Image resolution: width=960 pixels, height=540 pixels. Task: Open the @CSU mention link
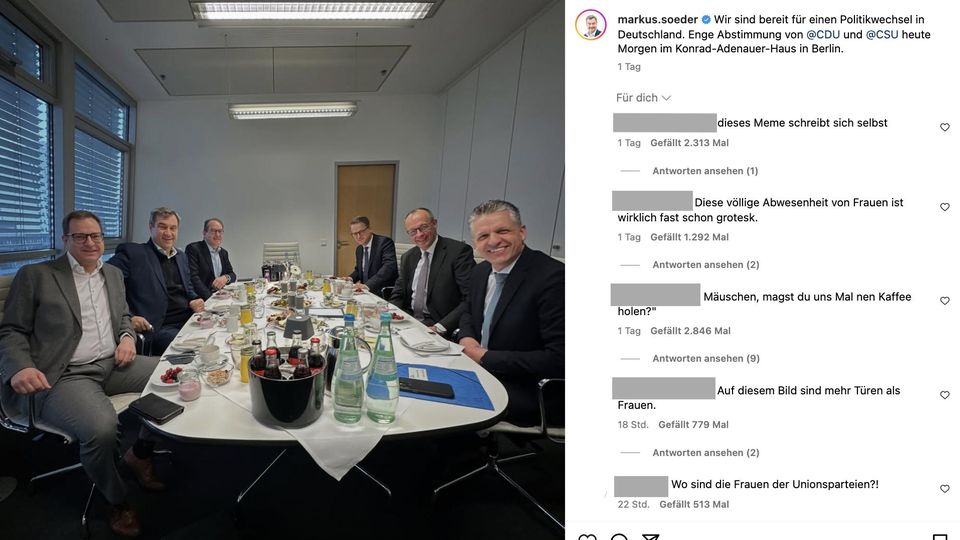pyautogui.click(x=882, y=34)
